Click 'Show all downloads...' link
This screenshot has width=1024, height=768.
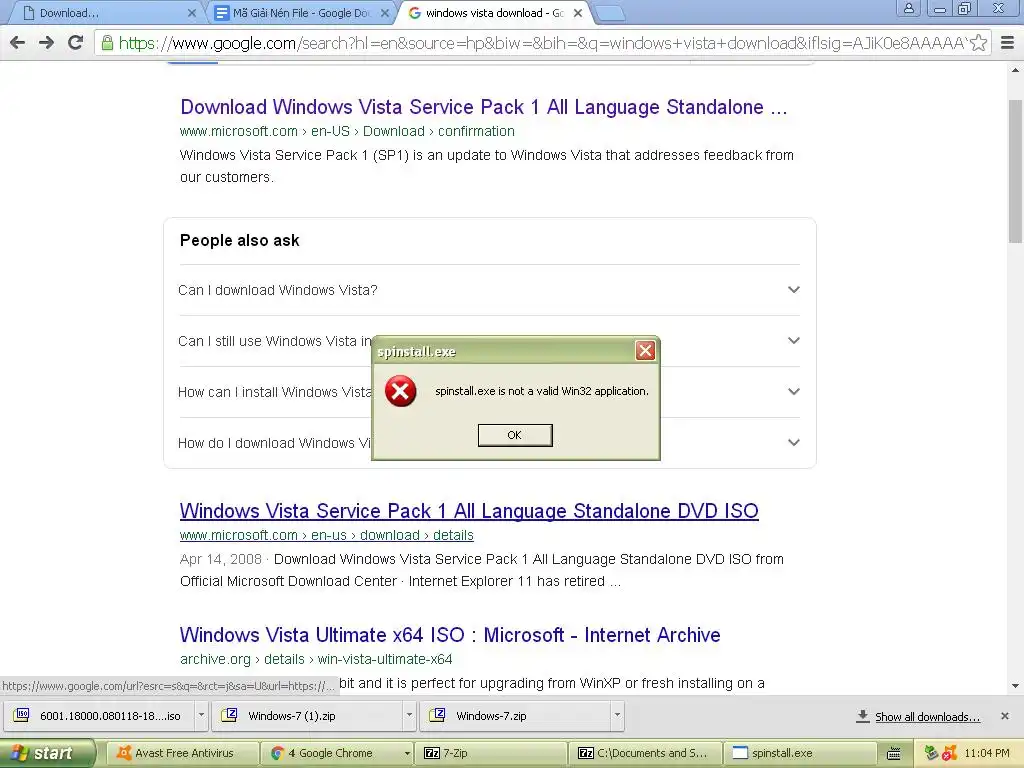pos(927,717)
